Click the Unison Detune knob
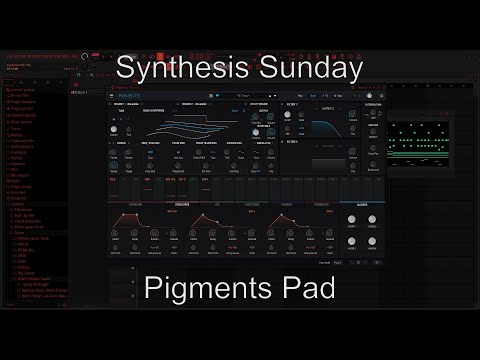The height and width of the screenshot is (360, 480). [x=129, y=152]
